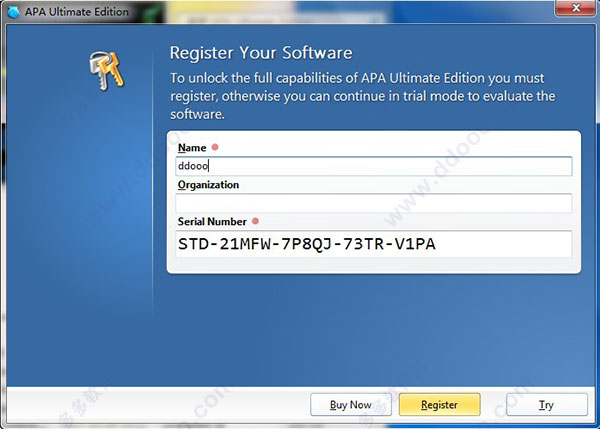Image resolution: width=600 pixels, height=429 pixels.
Task: Click the APA app icon in title bar
Action: coord(14,12)
